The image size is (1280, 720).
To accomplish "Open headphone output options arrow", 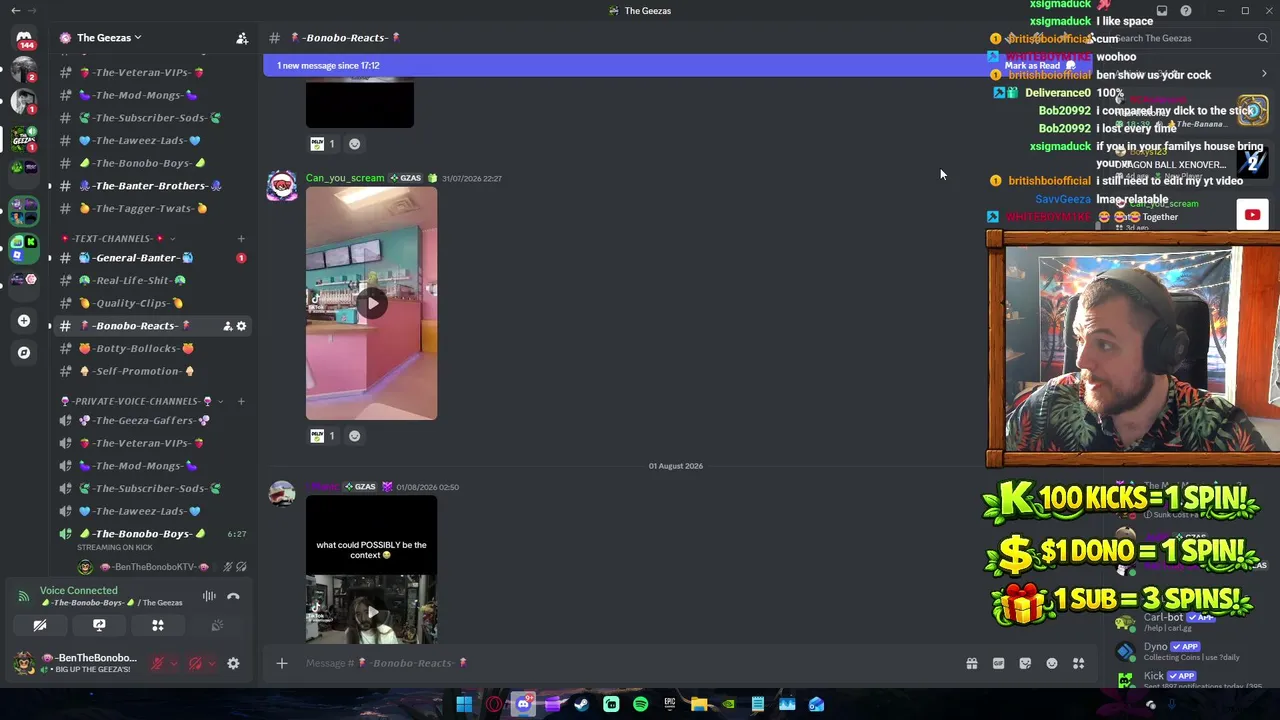I will 212,663.
